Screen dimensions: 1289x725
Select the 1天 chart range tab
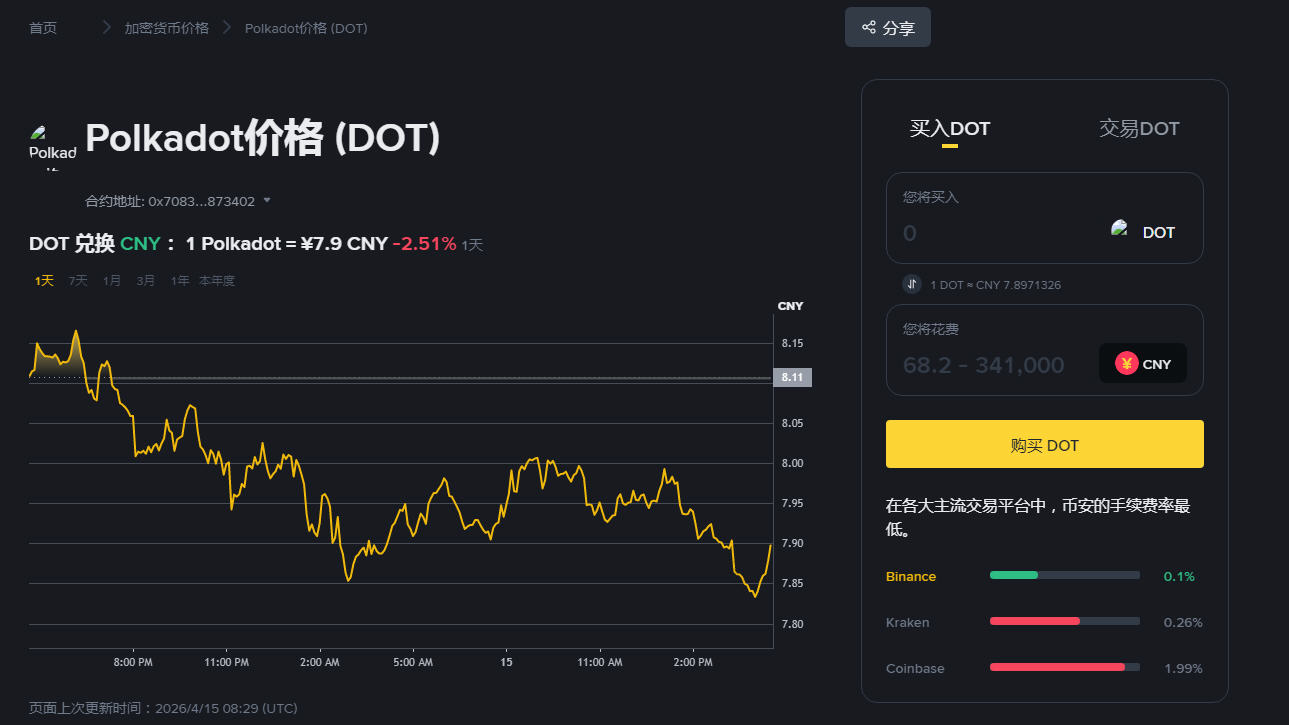pyautogui.click(x=44, y=281)
